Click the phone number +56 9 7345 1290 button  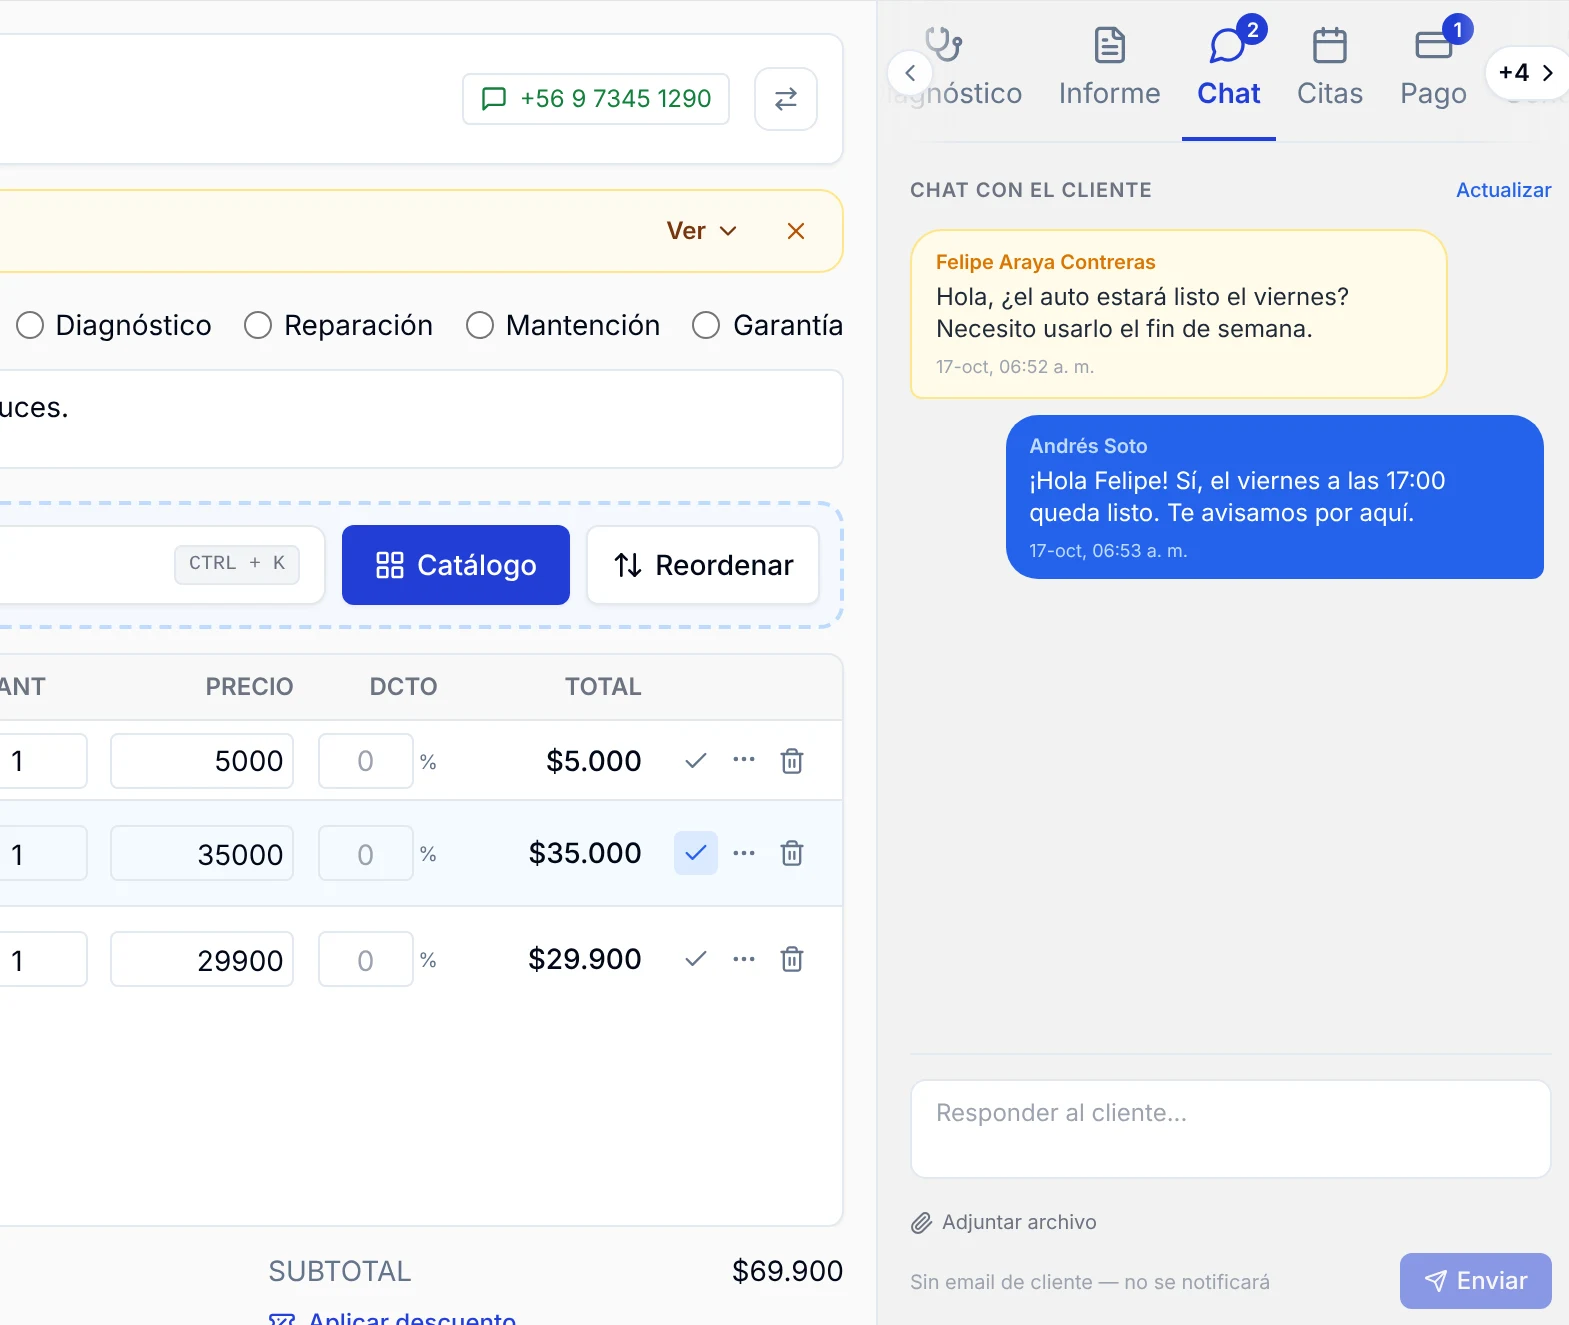[x=596, y=99]
